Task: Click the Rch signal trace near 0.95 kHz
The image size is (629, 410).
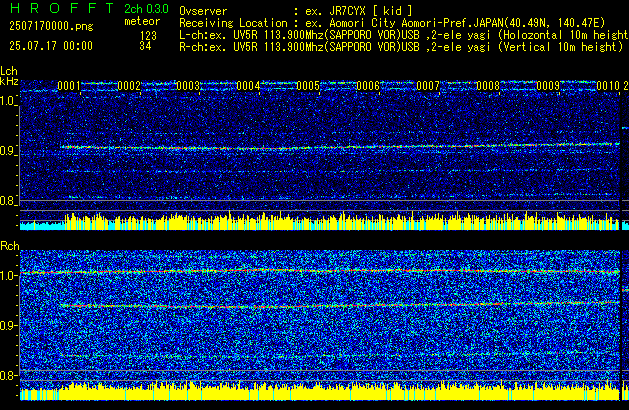Action: click(340, 305)
